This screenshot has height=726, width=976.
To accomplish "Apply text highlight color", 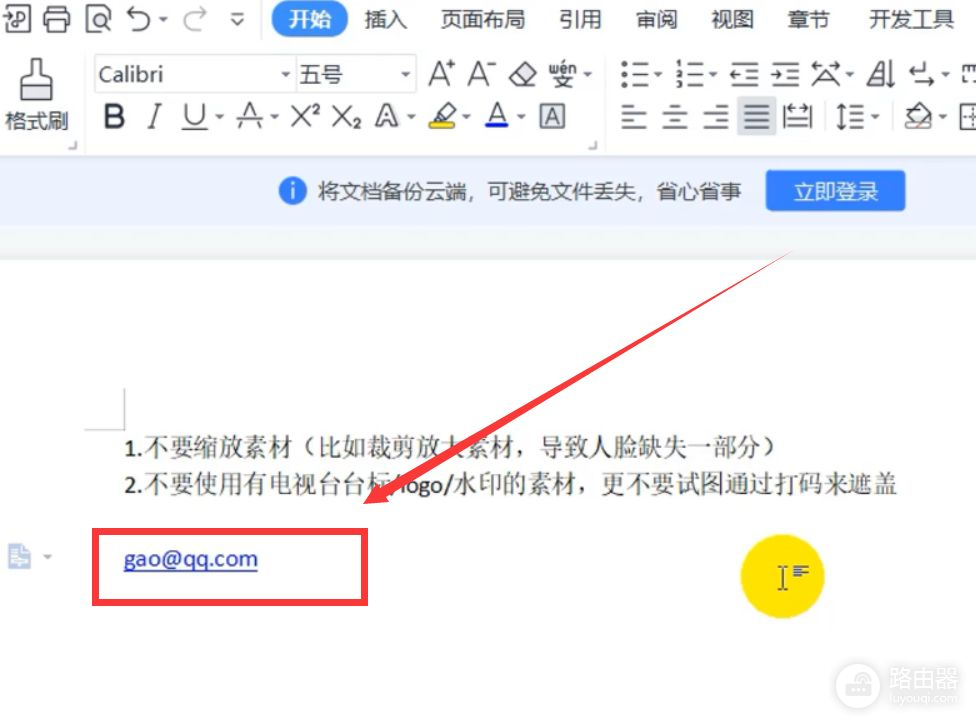I will (443, 116).
